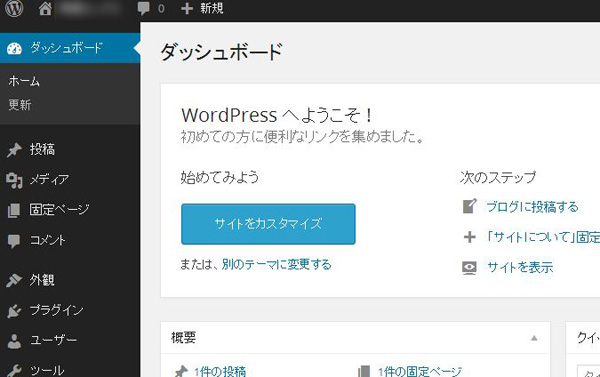Click the media icon next to メディア
600x377 pixels.
(x=14, y=180)
